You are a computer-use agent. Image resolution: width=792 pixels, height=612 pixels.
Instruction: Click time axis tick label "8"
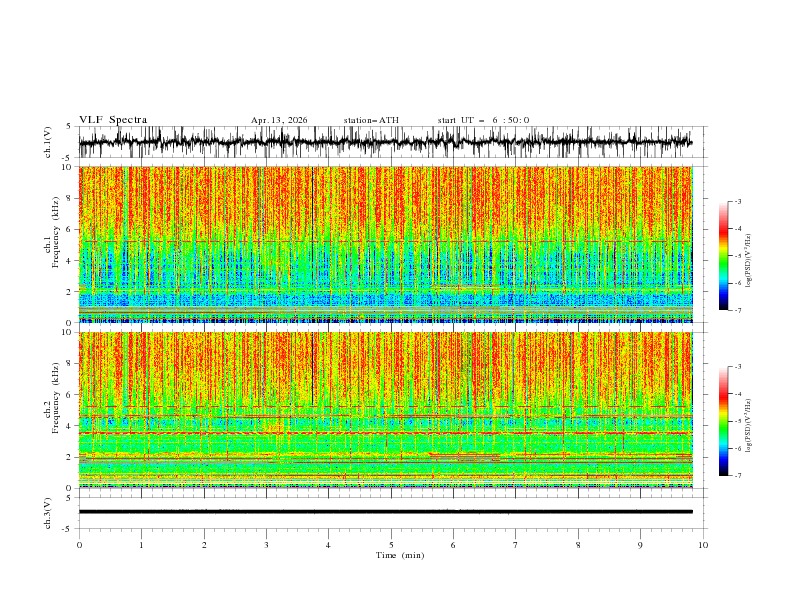click(x=578, y=545)
